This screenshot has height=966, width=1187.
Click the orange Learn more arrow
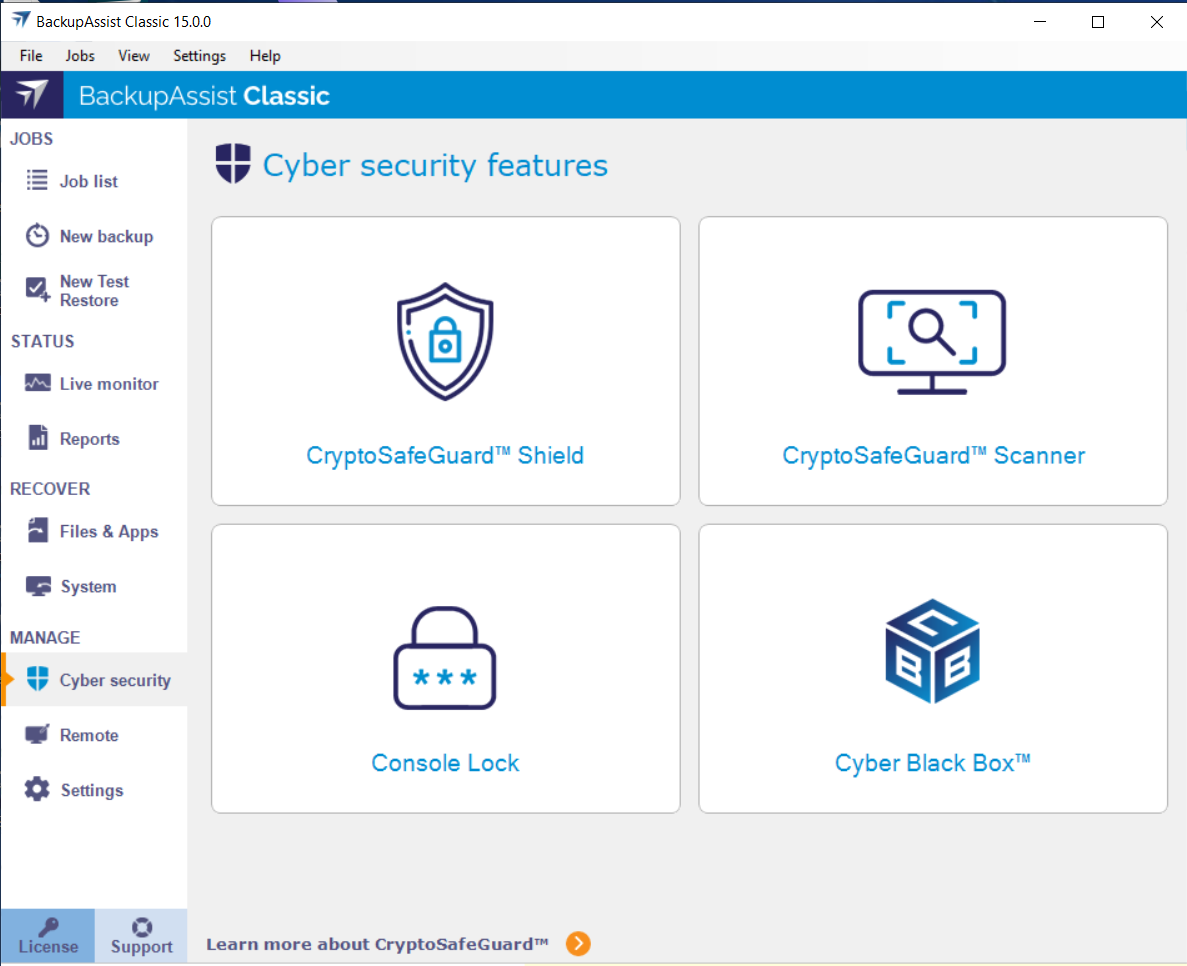[578, 943]
